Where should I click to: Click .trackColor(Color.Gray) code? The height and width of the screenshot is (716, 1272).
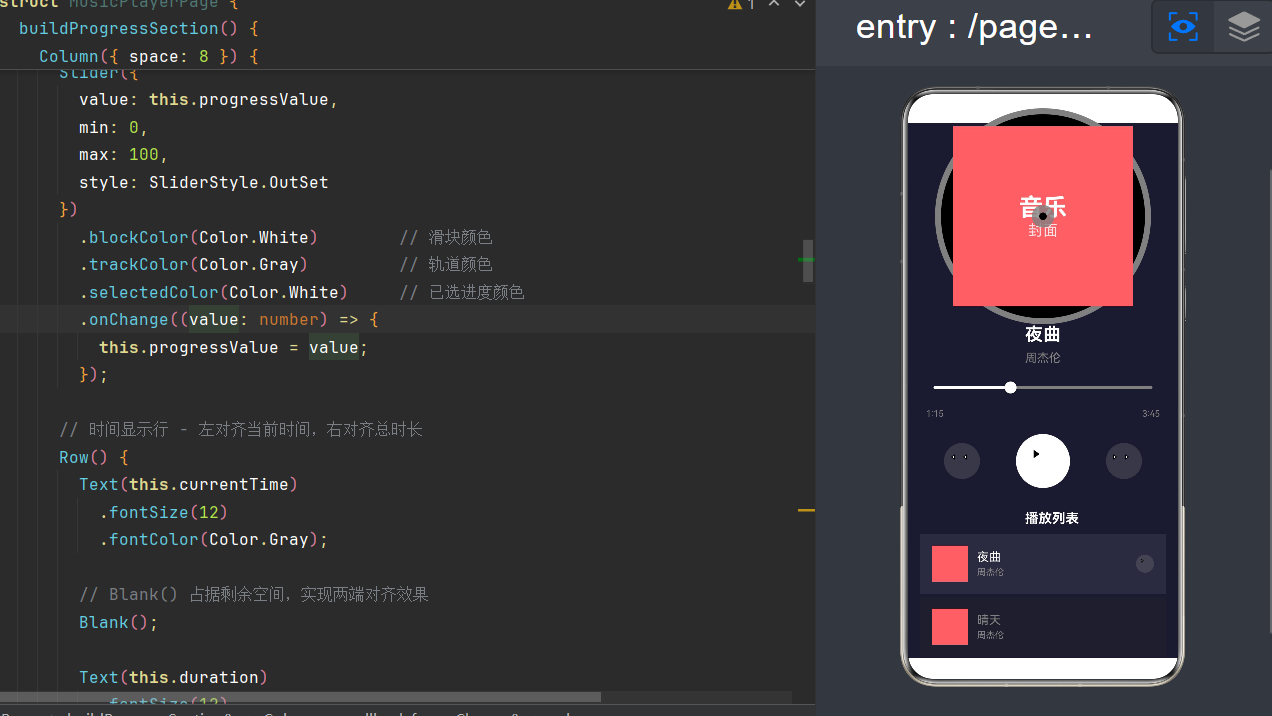click(193, 265)
